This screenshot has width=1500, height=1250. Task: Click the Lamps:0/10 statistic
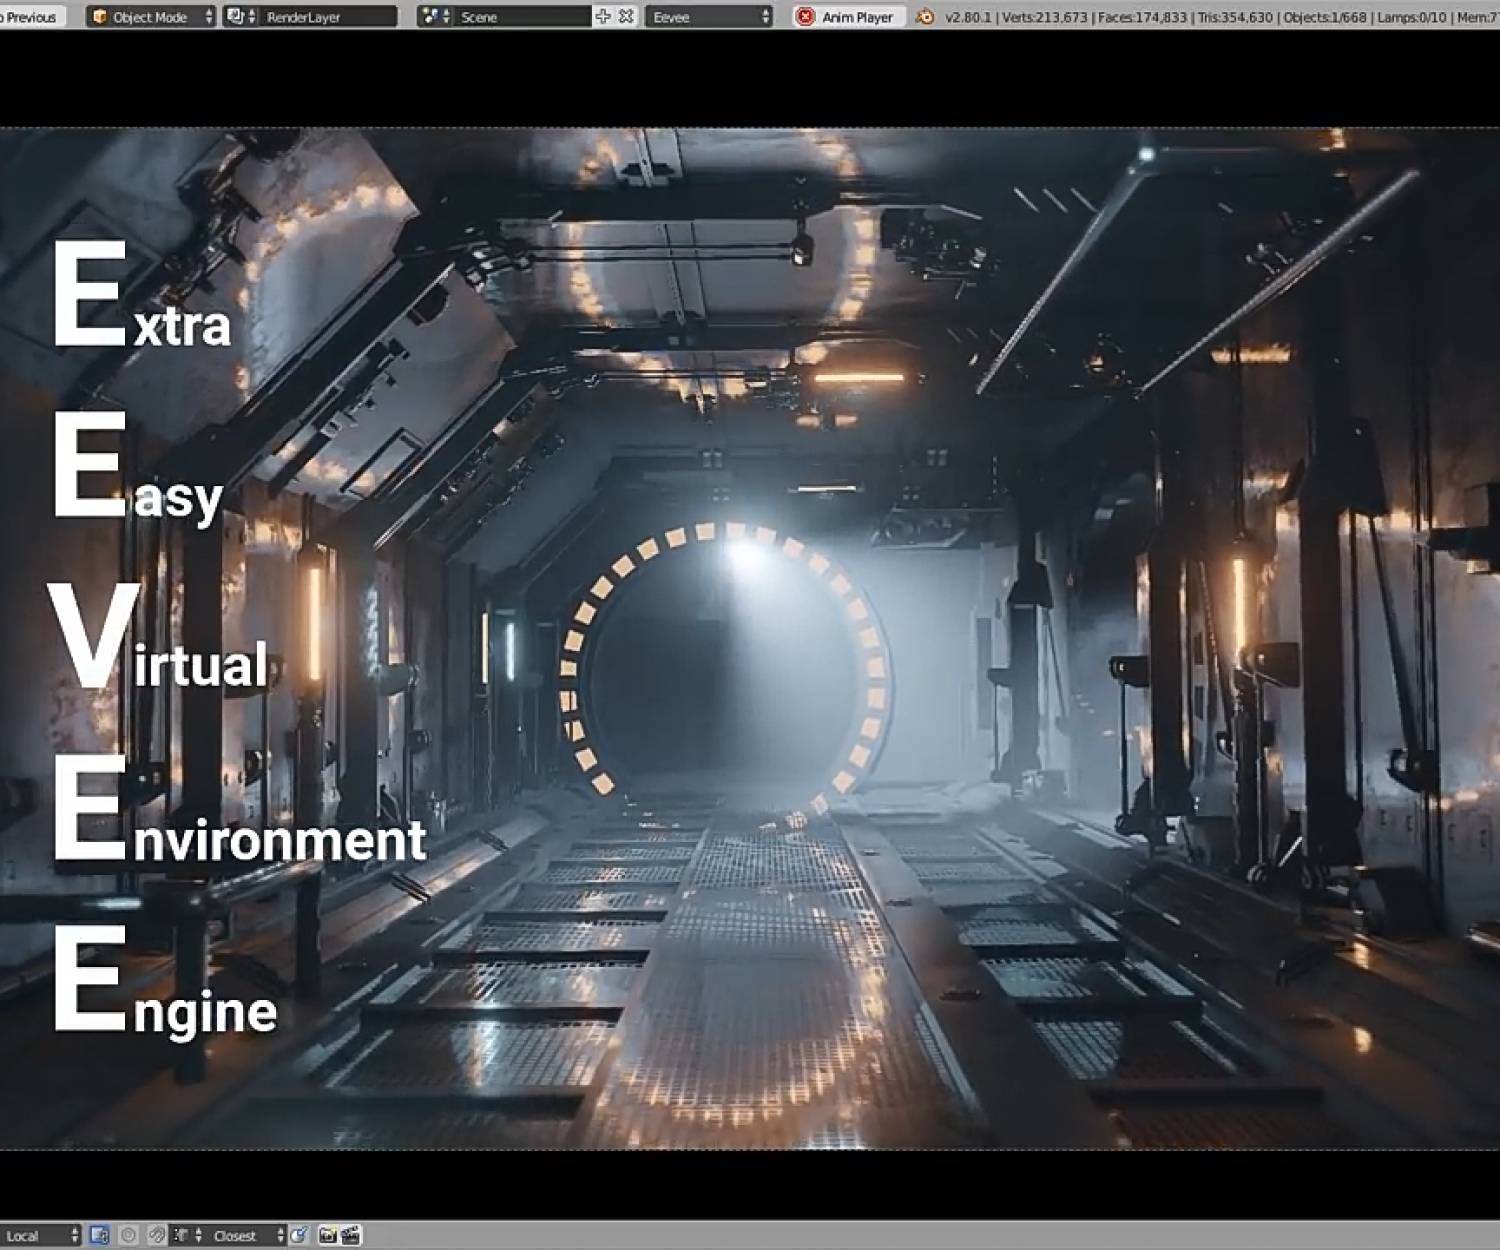(x=1412, y=17)
